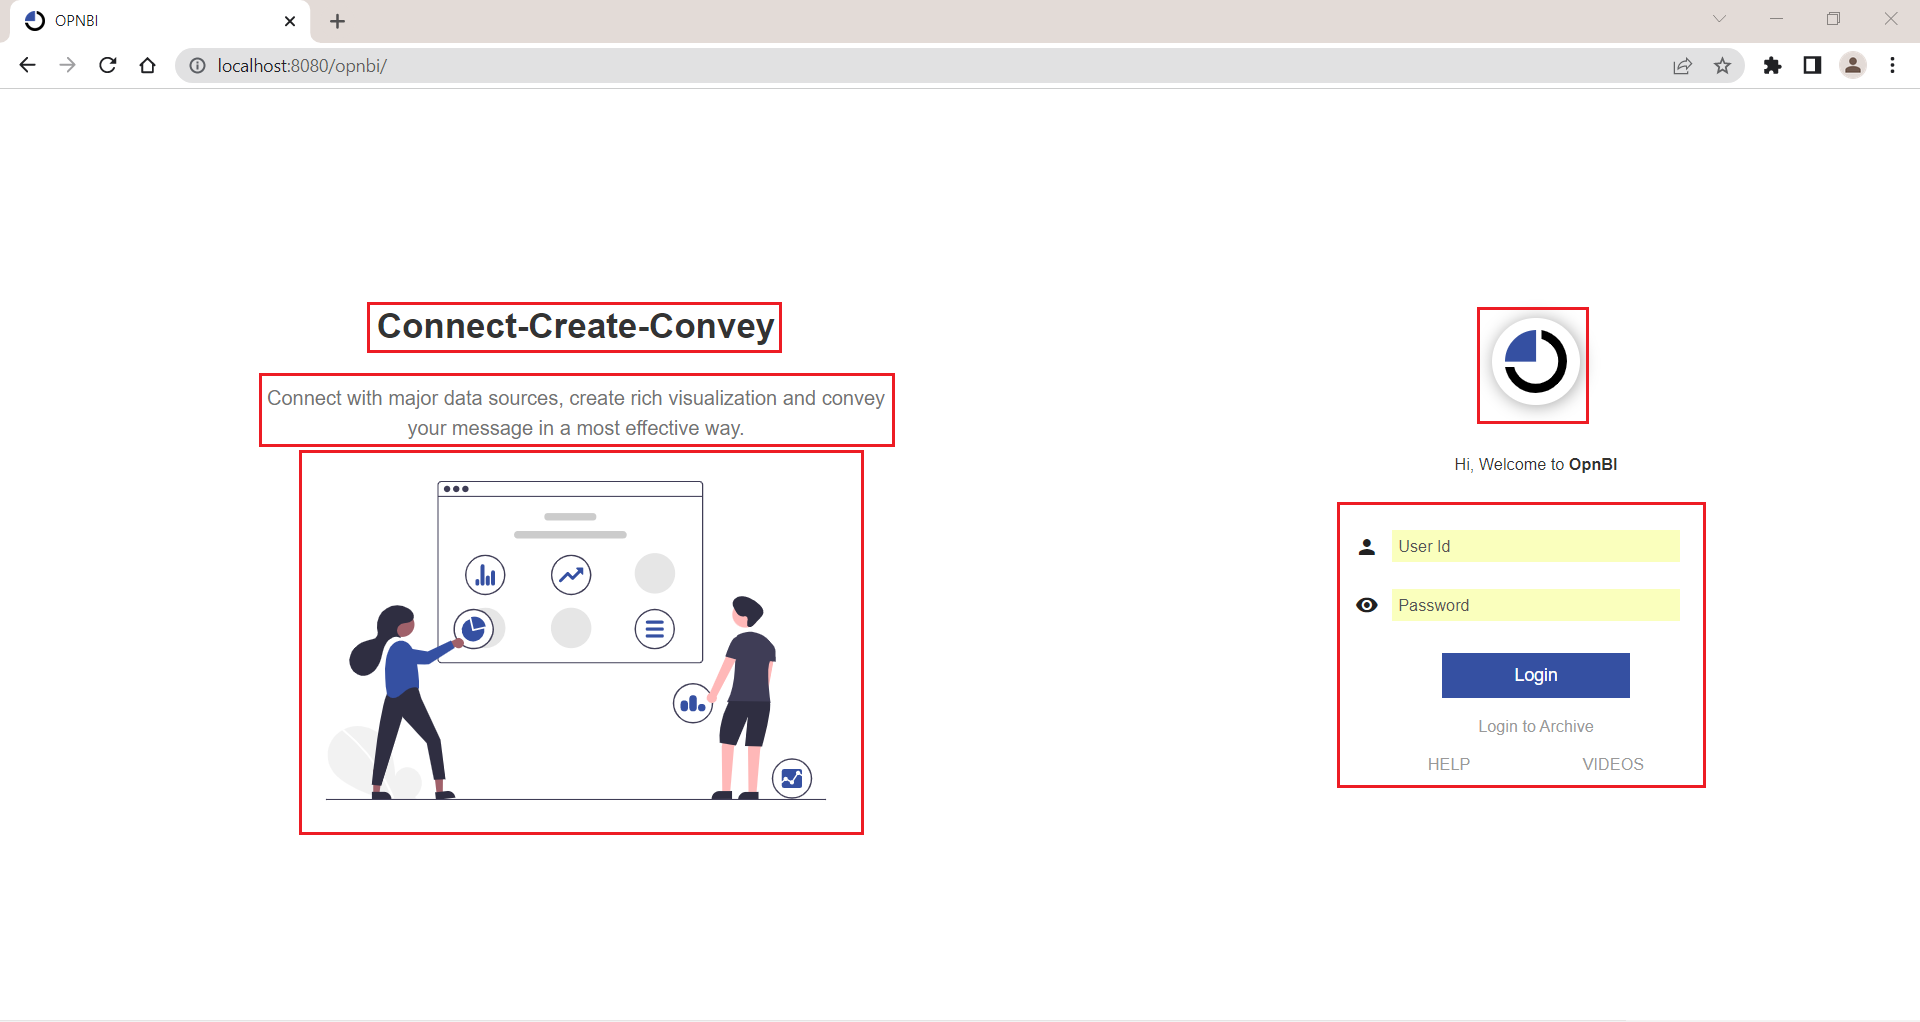Focus the User Id input field

[x=1535, y=546]
